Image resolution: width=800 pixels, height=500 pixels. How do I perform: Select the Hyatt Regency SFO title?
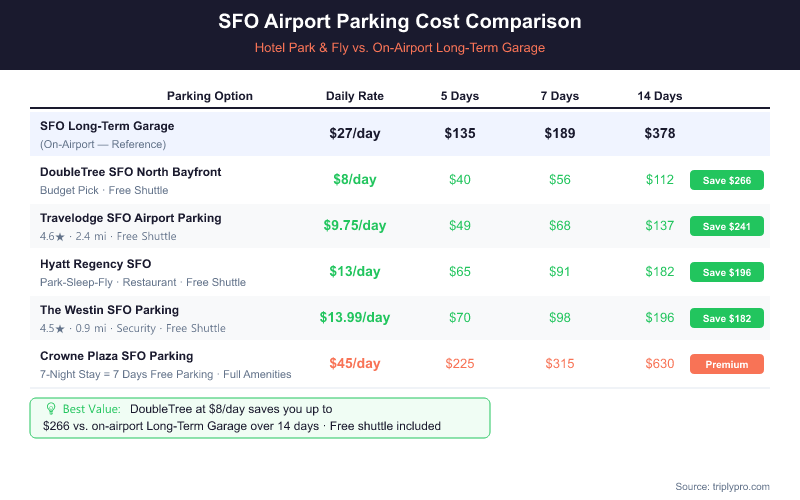click(x=96, y=264)
